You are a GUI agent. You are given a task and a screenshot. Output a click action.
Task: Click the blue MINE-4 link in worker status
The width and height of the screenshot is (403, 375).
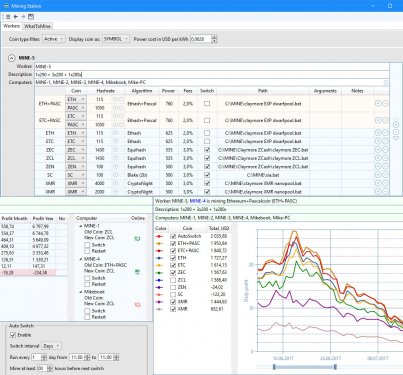tap(197, 201)
